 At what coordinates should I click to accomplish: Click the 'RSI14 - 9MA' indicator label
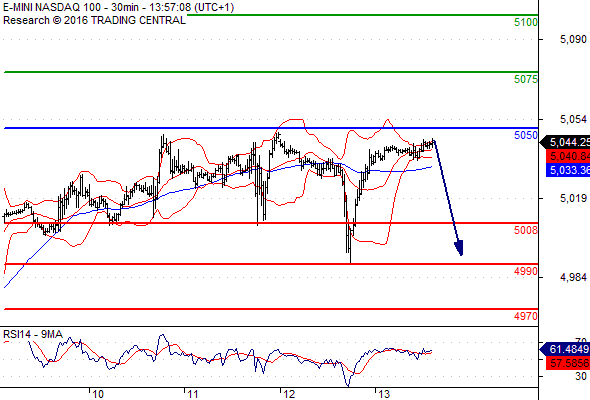33,334
